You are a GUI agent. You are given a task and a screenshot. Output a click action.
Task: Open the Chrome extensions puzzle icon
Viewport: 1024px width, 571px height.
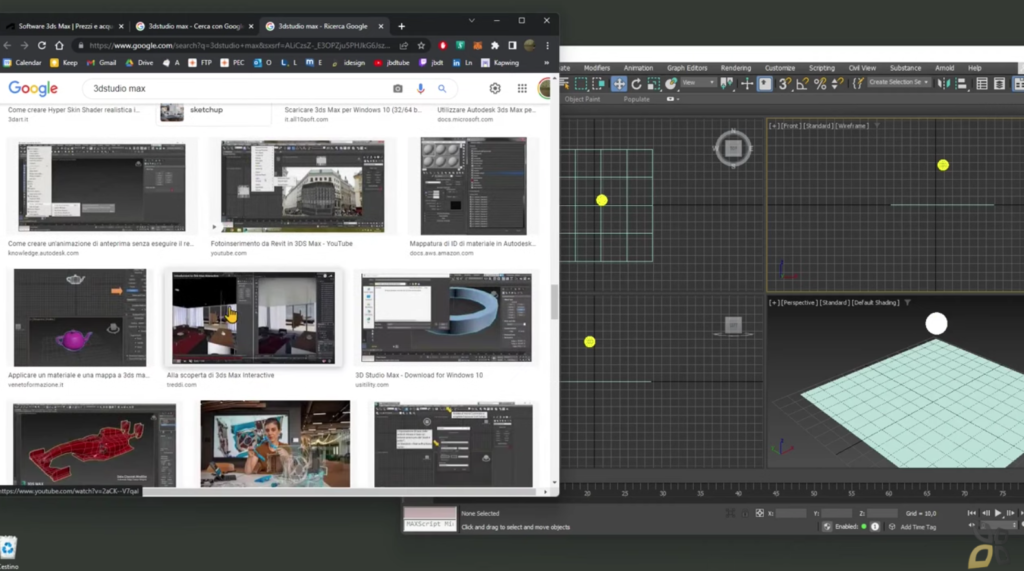coord(495,46)
